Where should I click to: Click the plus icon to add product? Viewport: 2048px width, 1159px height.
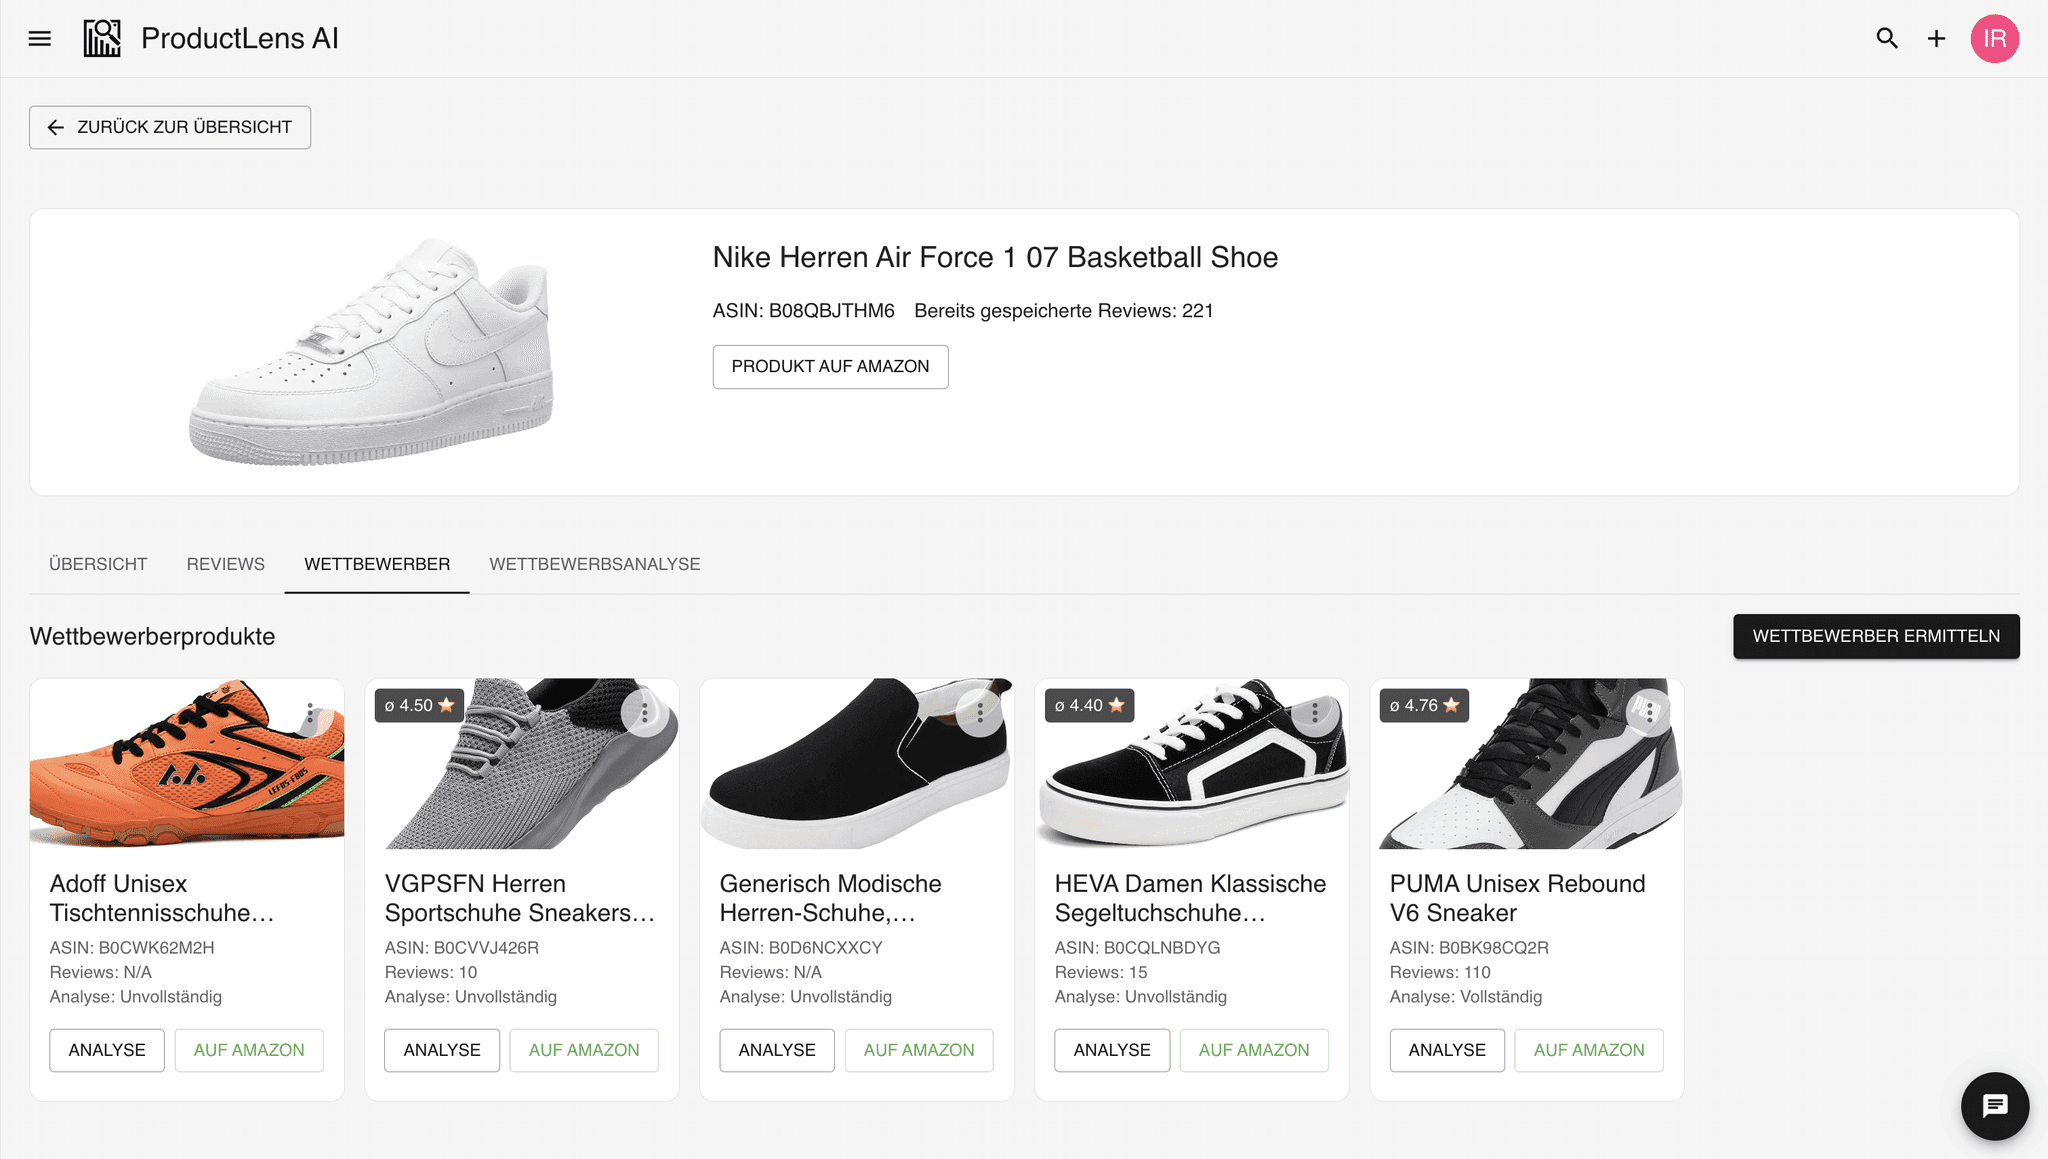point(1937,38)
